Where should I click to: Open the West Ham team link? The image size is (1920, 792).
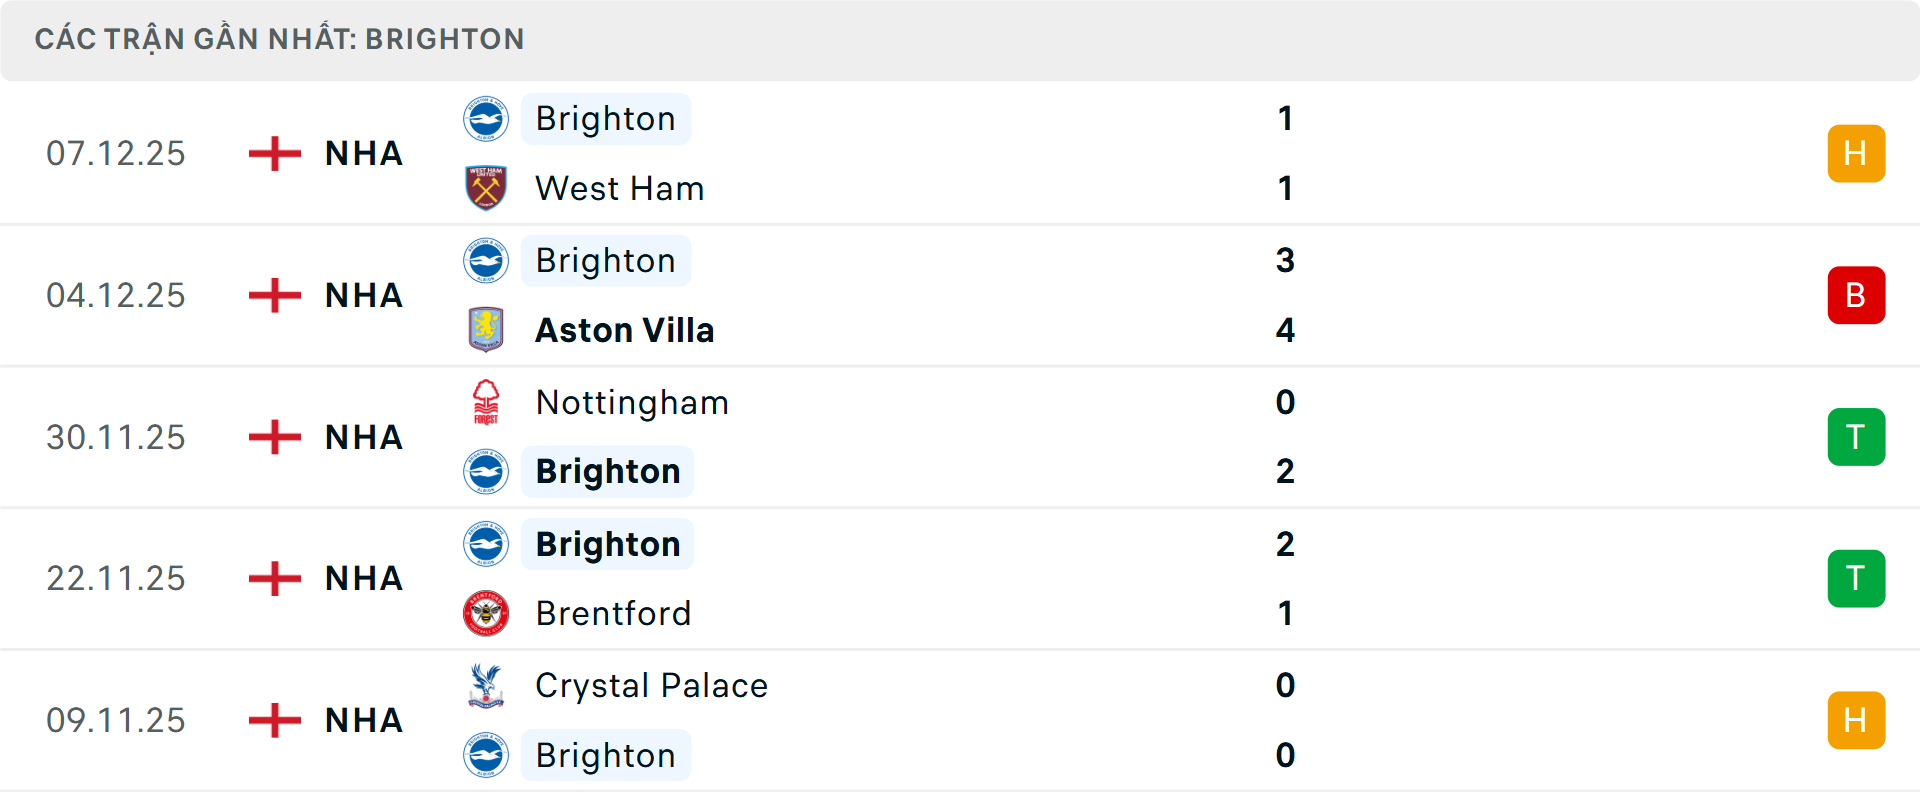619,188
